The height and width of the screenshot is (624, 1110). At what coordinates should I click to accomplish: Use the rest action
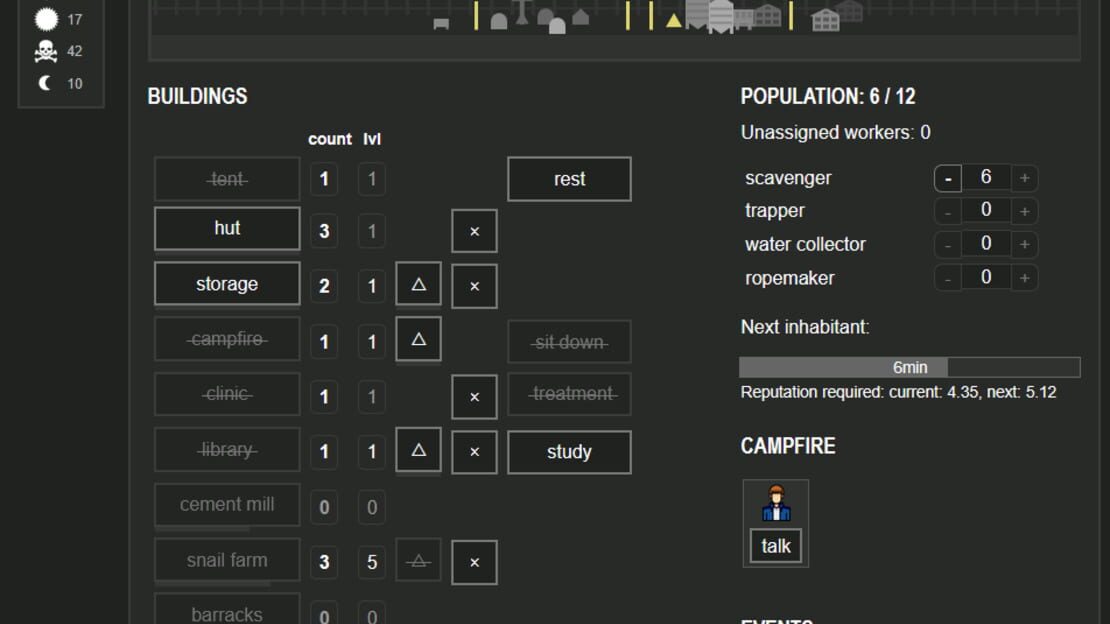point(569,179)
